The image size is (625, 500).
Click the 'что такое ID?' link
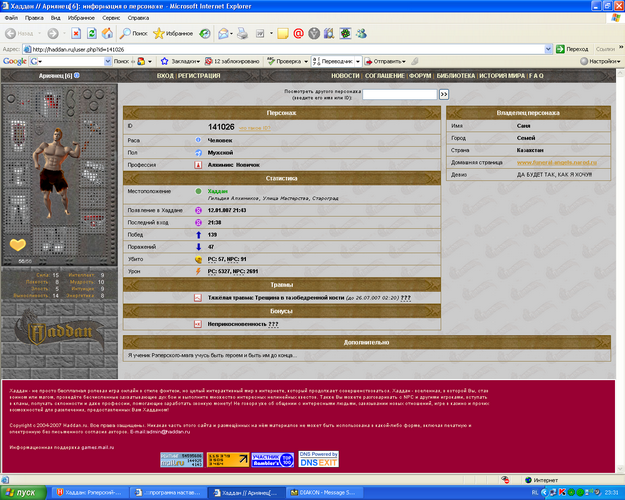[x=254, y=128]
